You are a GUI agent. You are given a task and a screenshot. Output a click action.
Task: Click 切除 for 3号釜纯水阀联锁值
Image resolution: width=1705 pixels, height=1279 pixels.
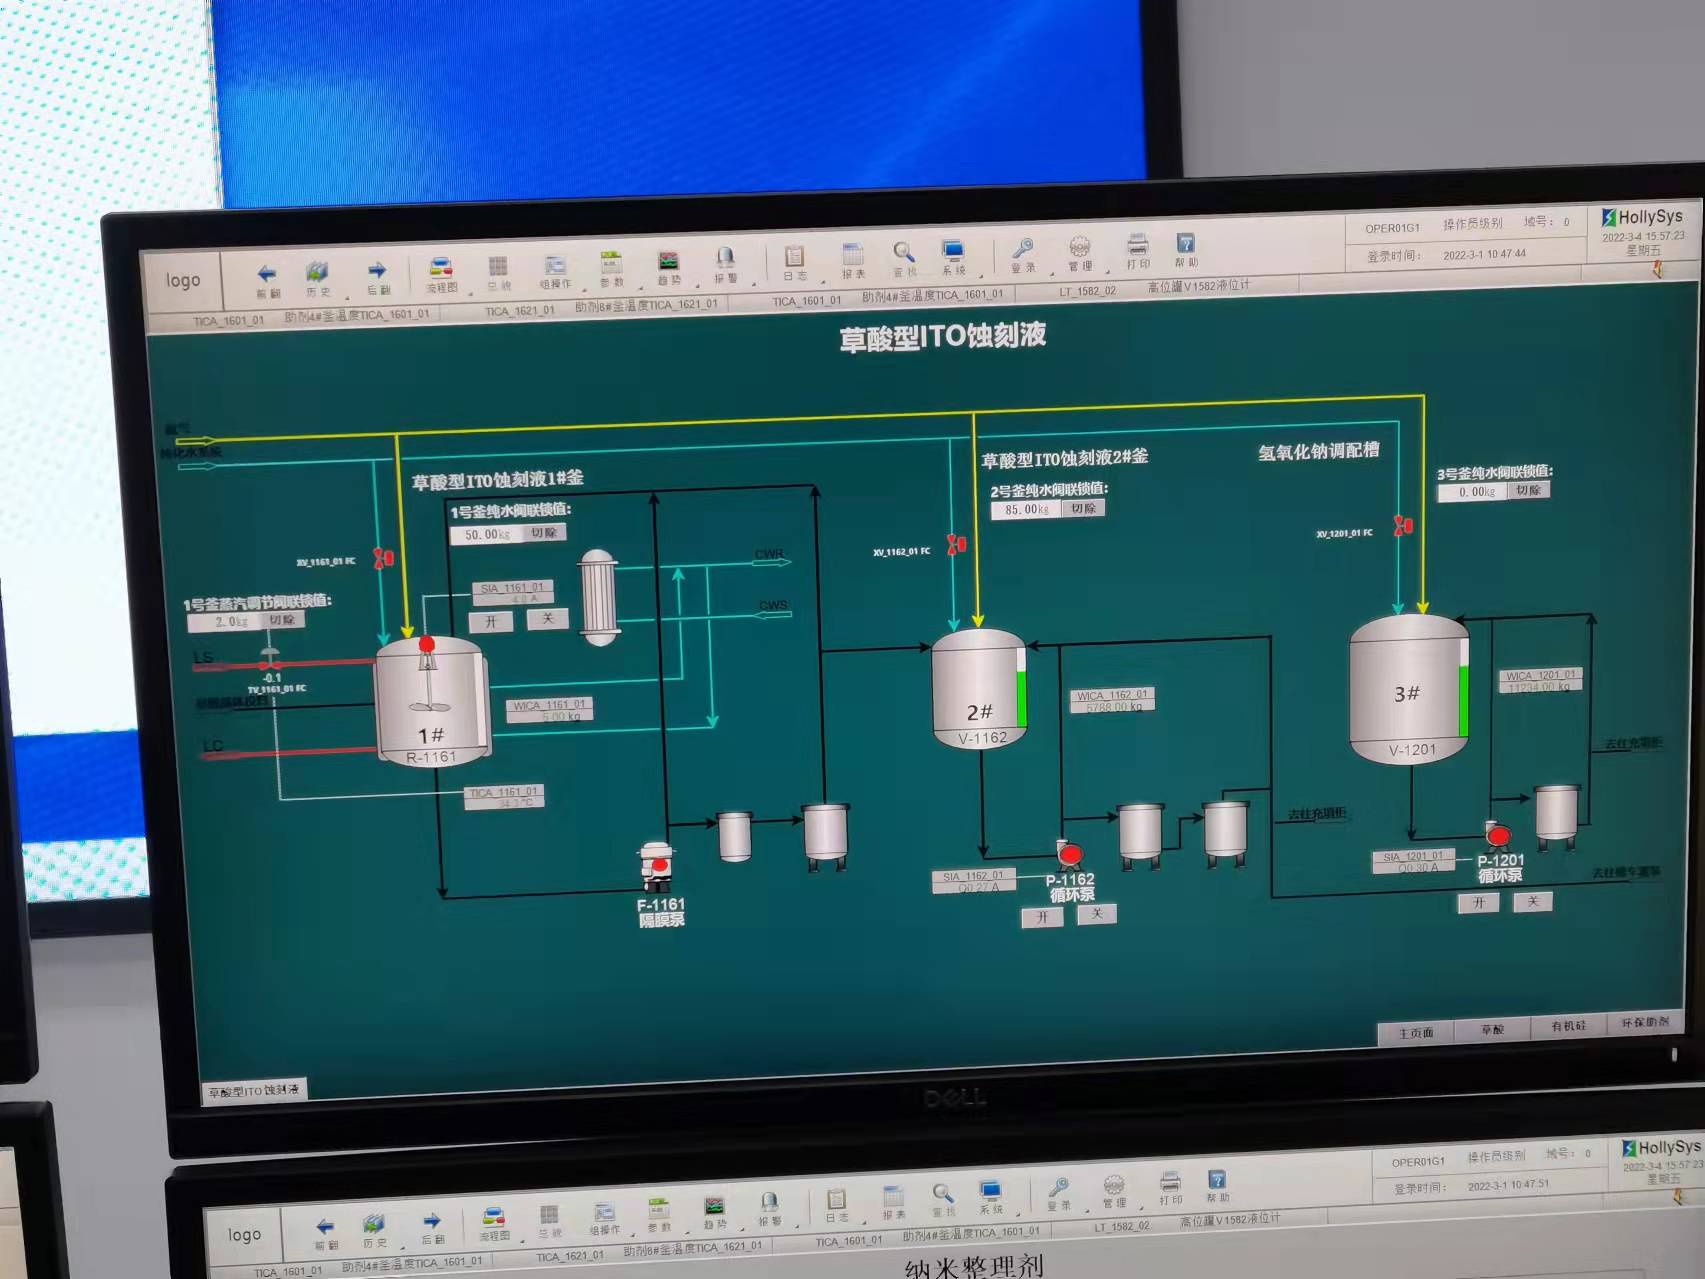point(1528,490)
